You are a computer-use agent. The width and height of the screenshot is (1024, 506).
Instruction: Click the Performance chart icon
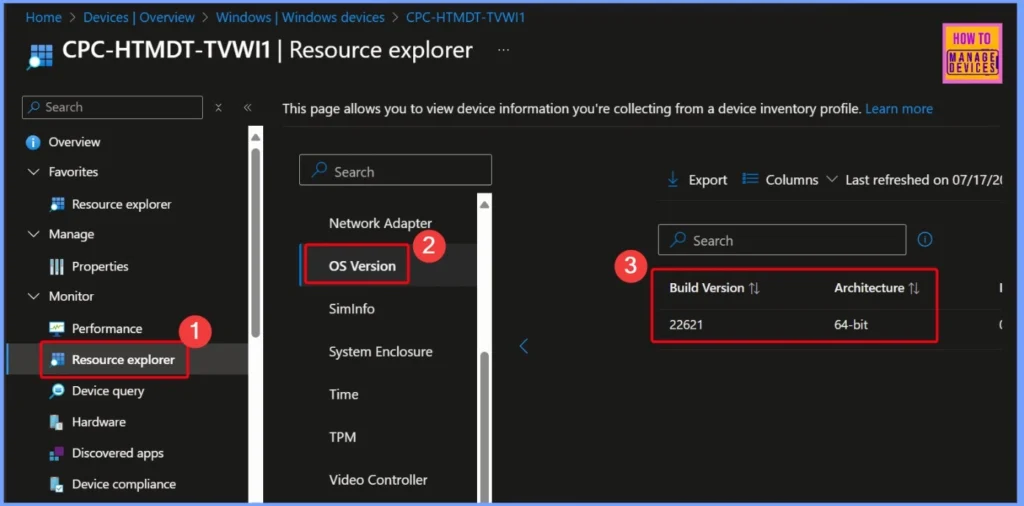(57, 328)
